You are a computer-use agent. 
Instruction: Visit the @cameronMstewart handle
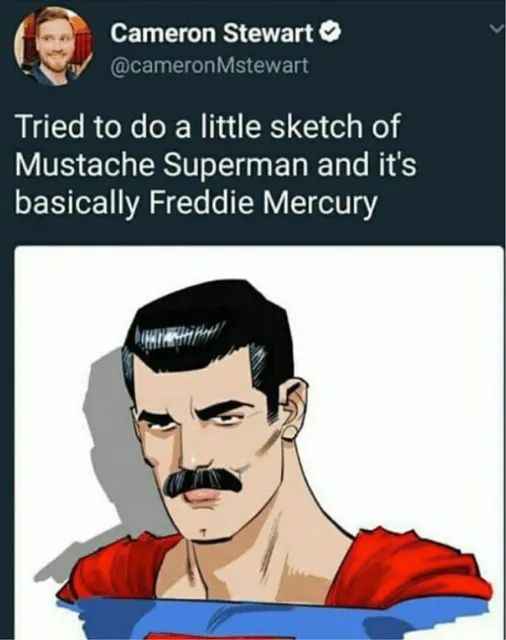(x=209, y=65)
